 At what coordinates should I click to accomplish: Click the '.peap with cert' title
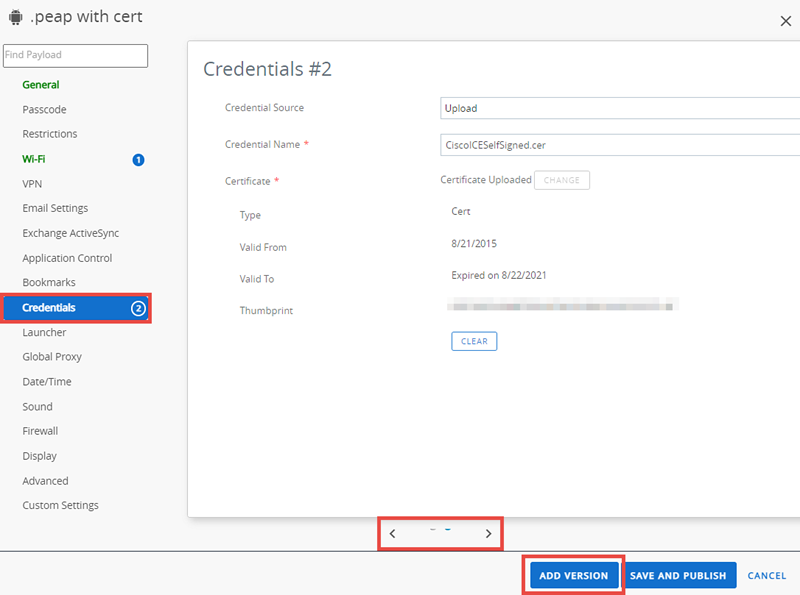pyautogui.click(x=86, y=17)
